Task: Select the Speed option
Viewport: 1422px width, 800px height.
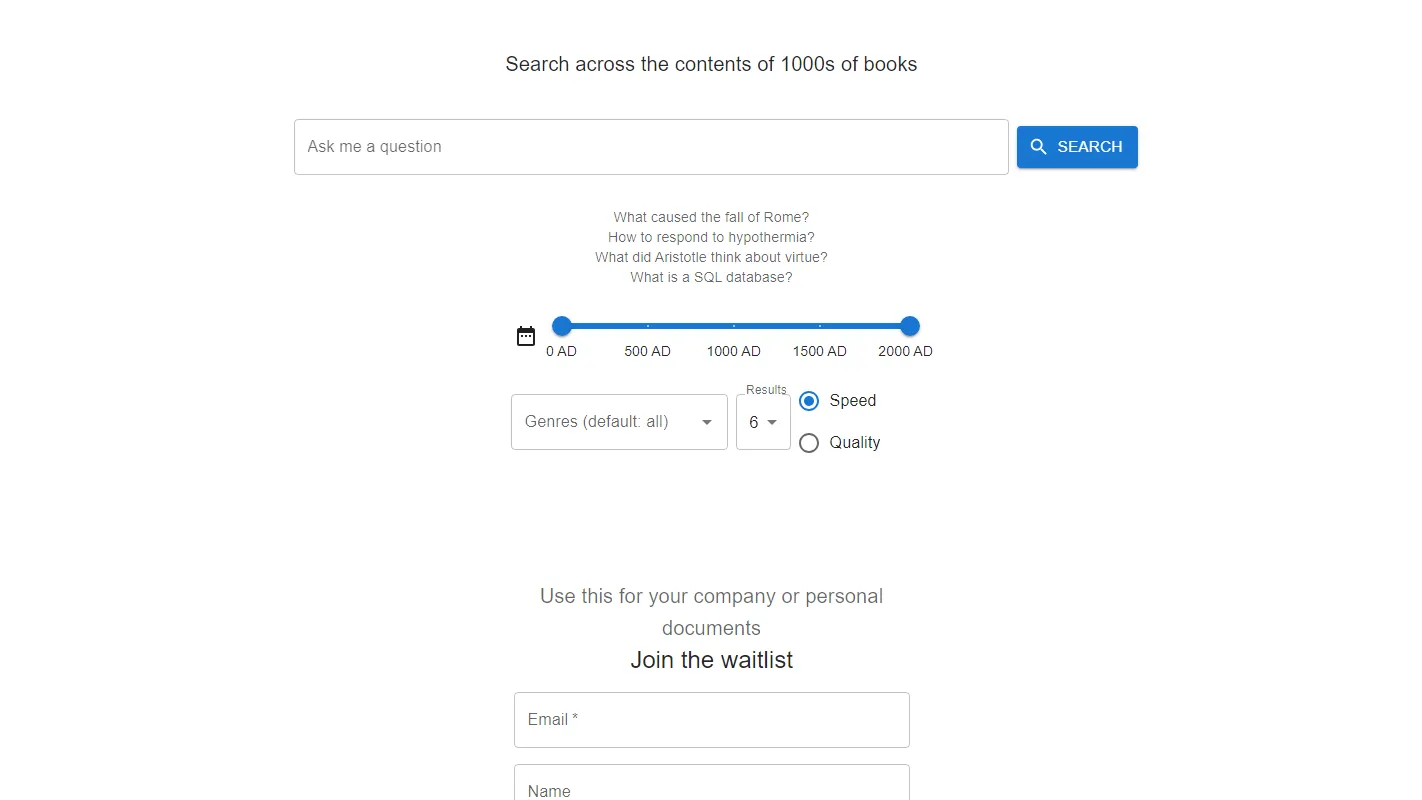Action: pyautogui.click(x=808, y=400)
